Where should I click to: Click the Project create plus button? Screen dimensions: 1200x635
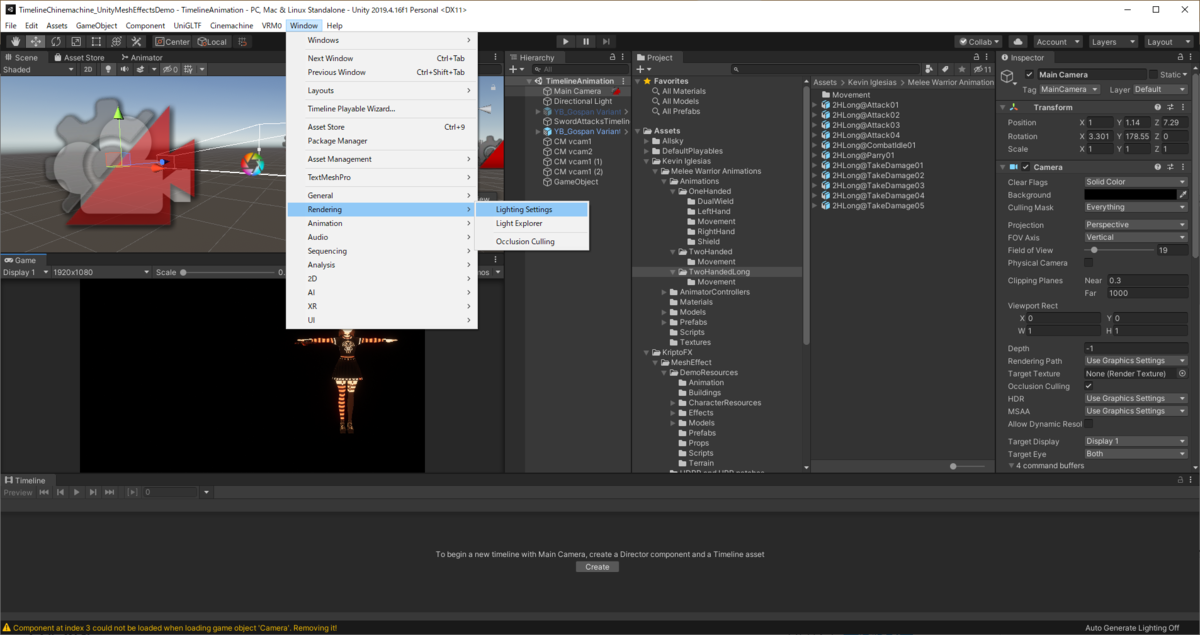(643, 70)
